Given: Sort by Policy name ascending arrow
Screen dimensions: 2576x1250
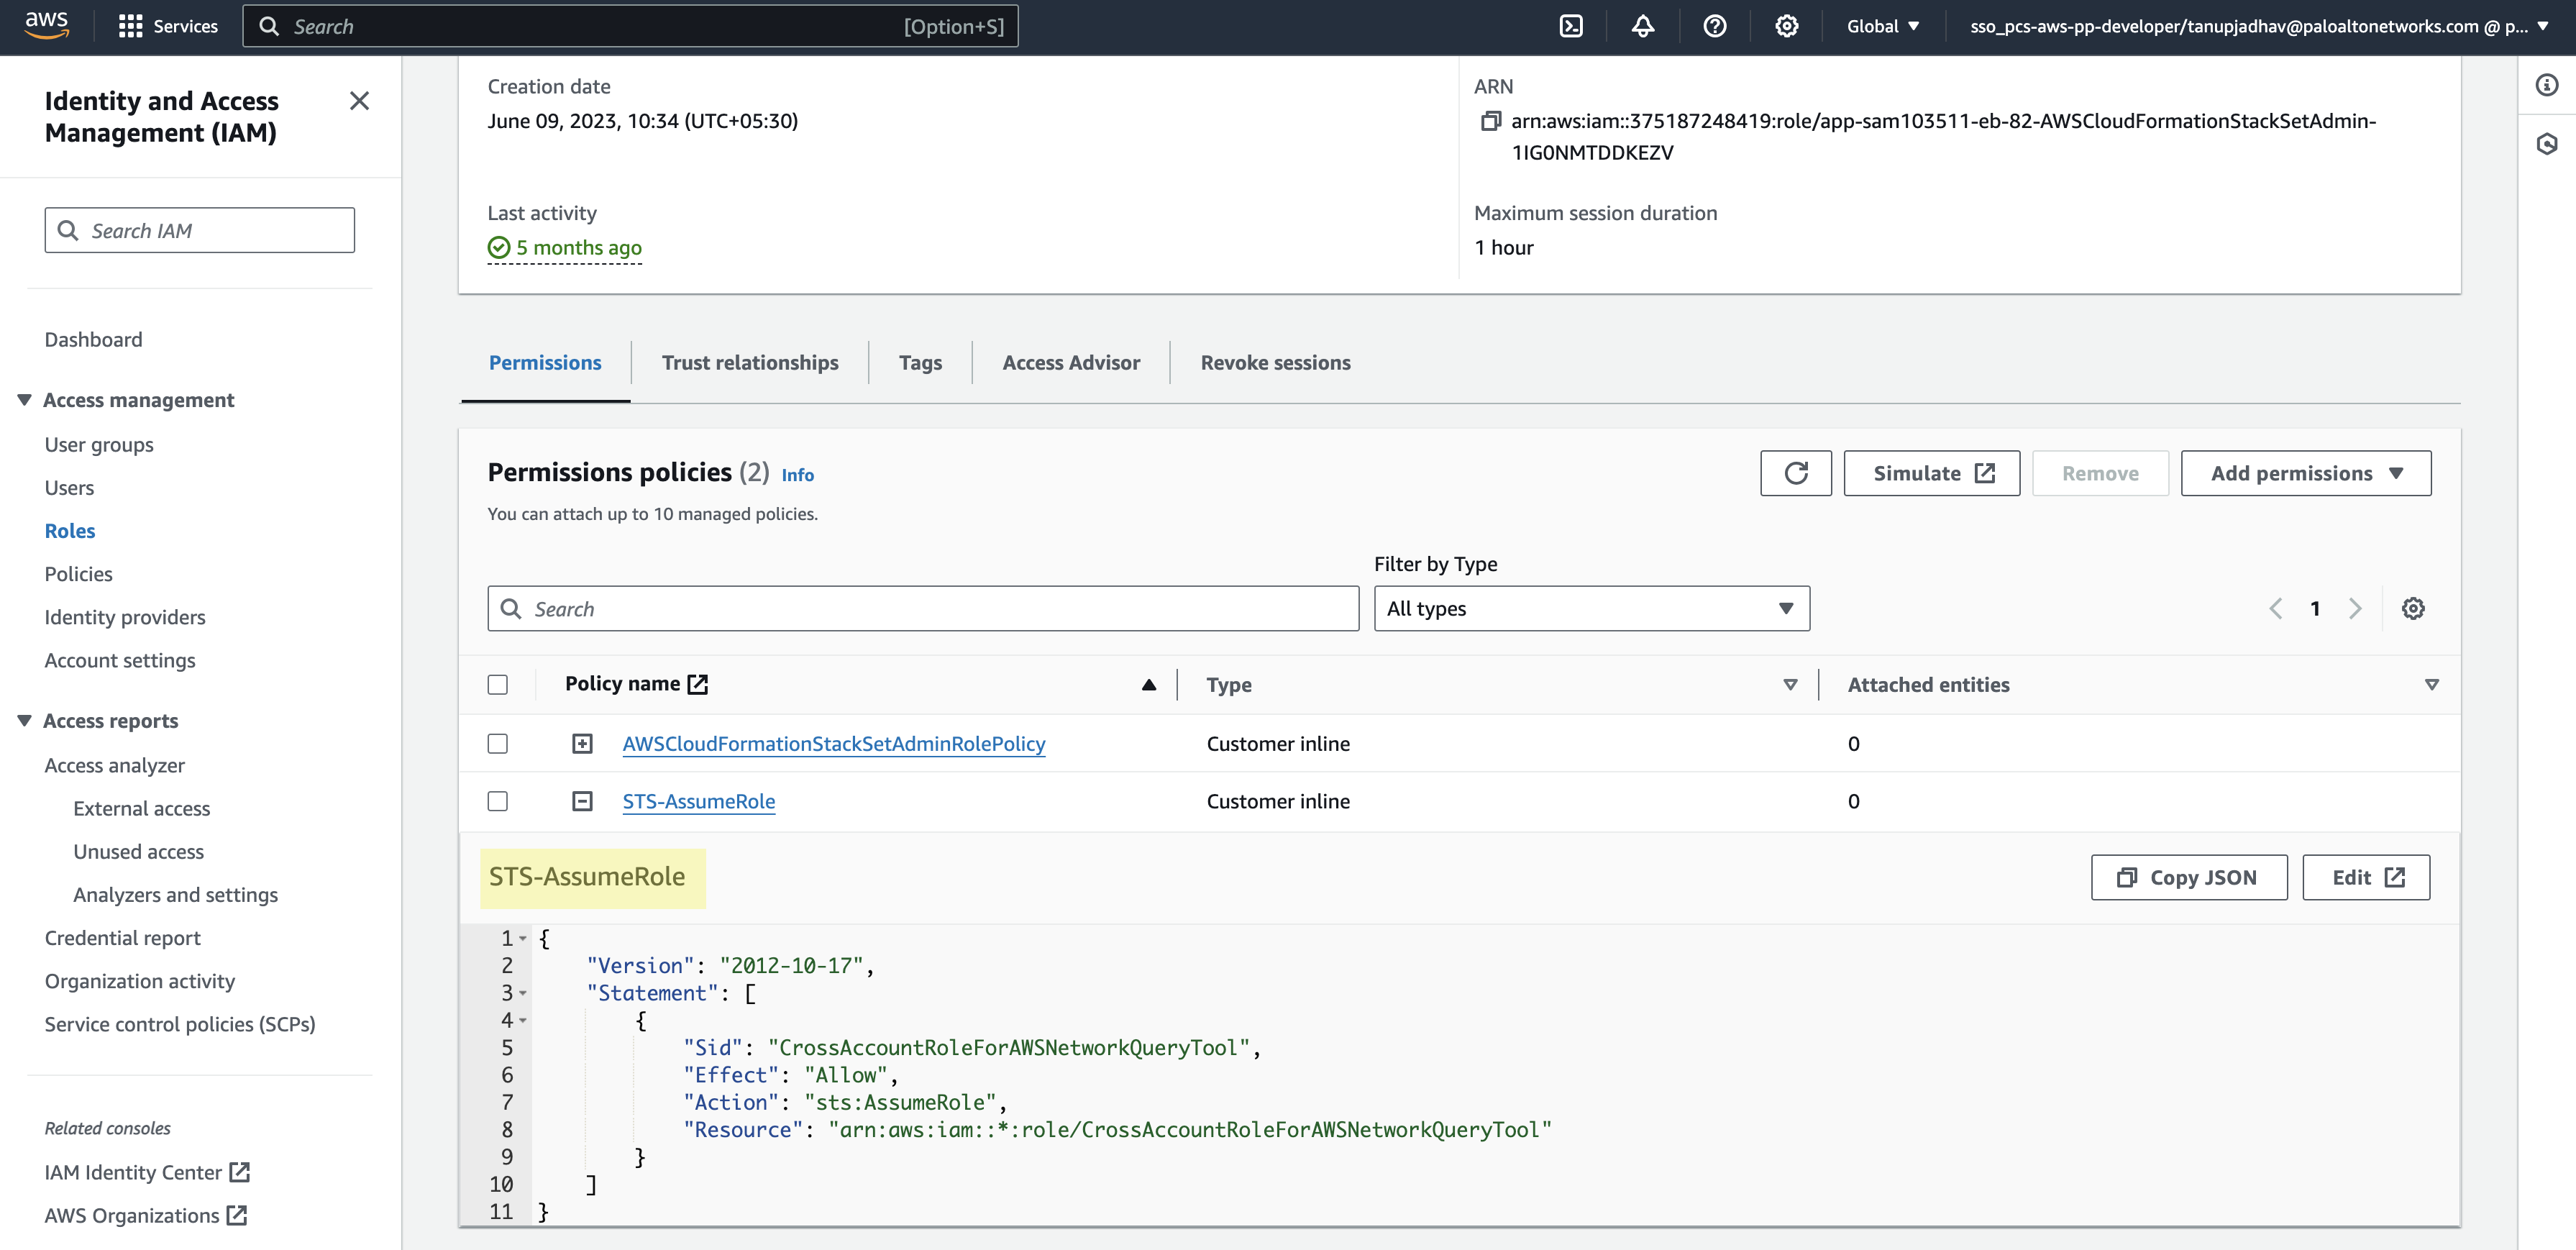Looking at the screenshot, I should [x=1149, y=684].
